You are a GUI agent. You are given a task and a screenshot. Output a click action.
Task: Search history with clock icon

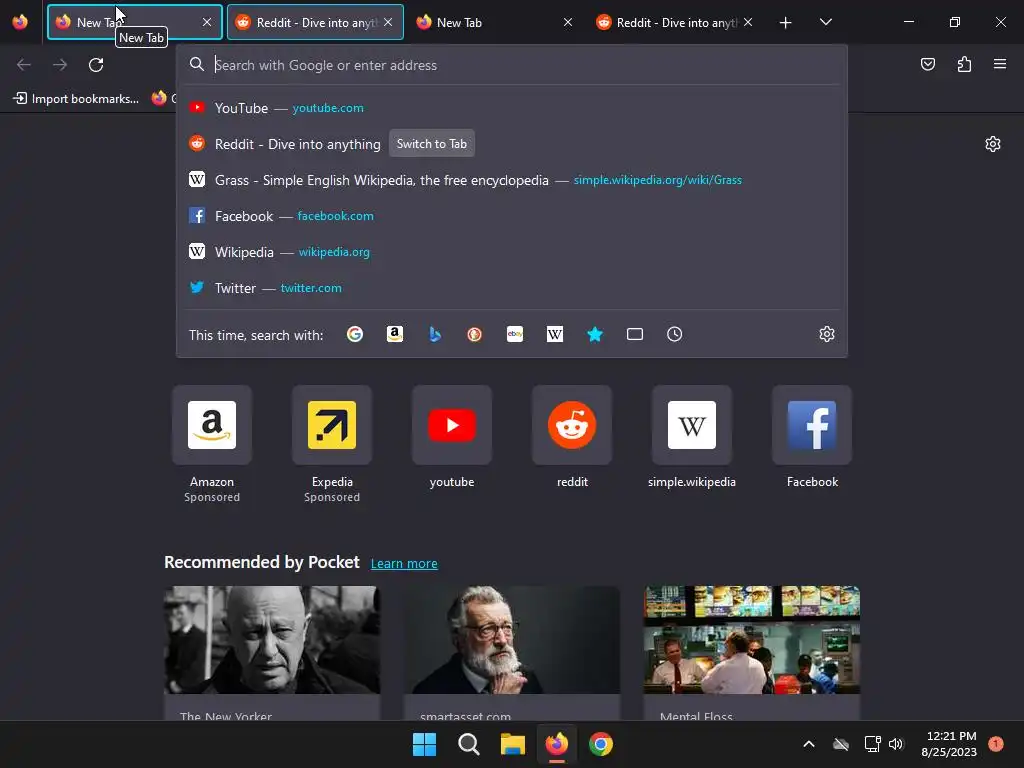(675, 334)
